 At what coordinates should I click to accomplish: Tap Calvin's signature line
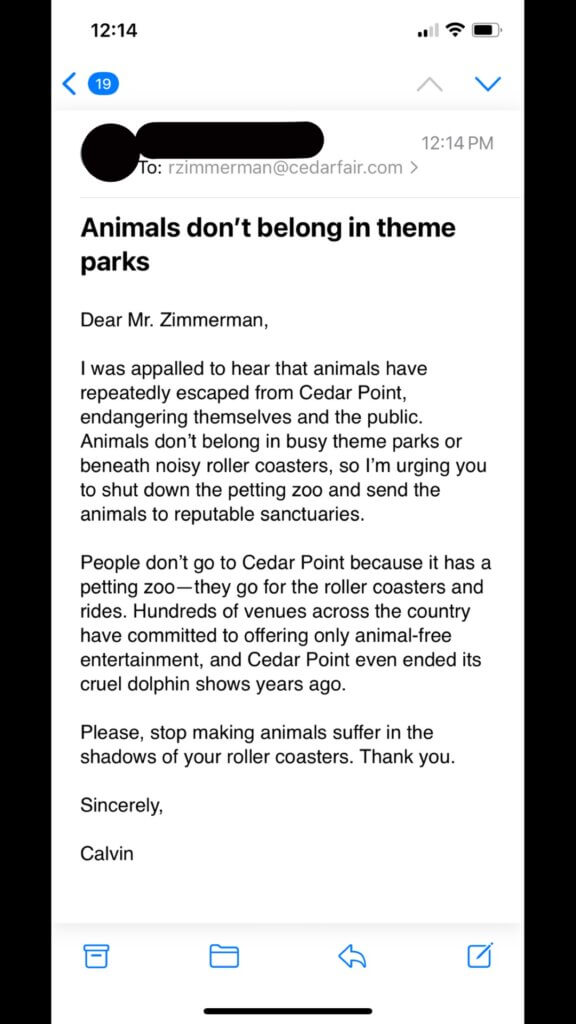coord(106,853)
